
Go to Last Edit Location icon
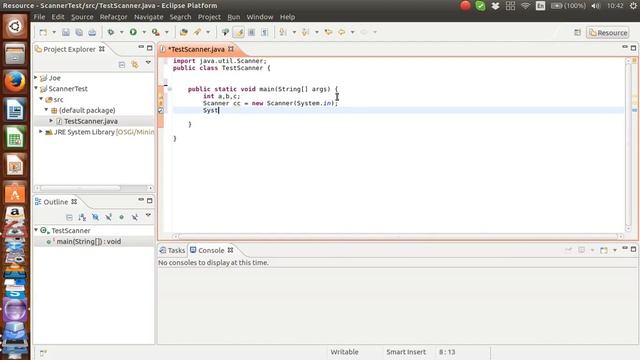tap(328, 32)
